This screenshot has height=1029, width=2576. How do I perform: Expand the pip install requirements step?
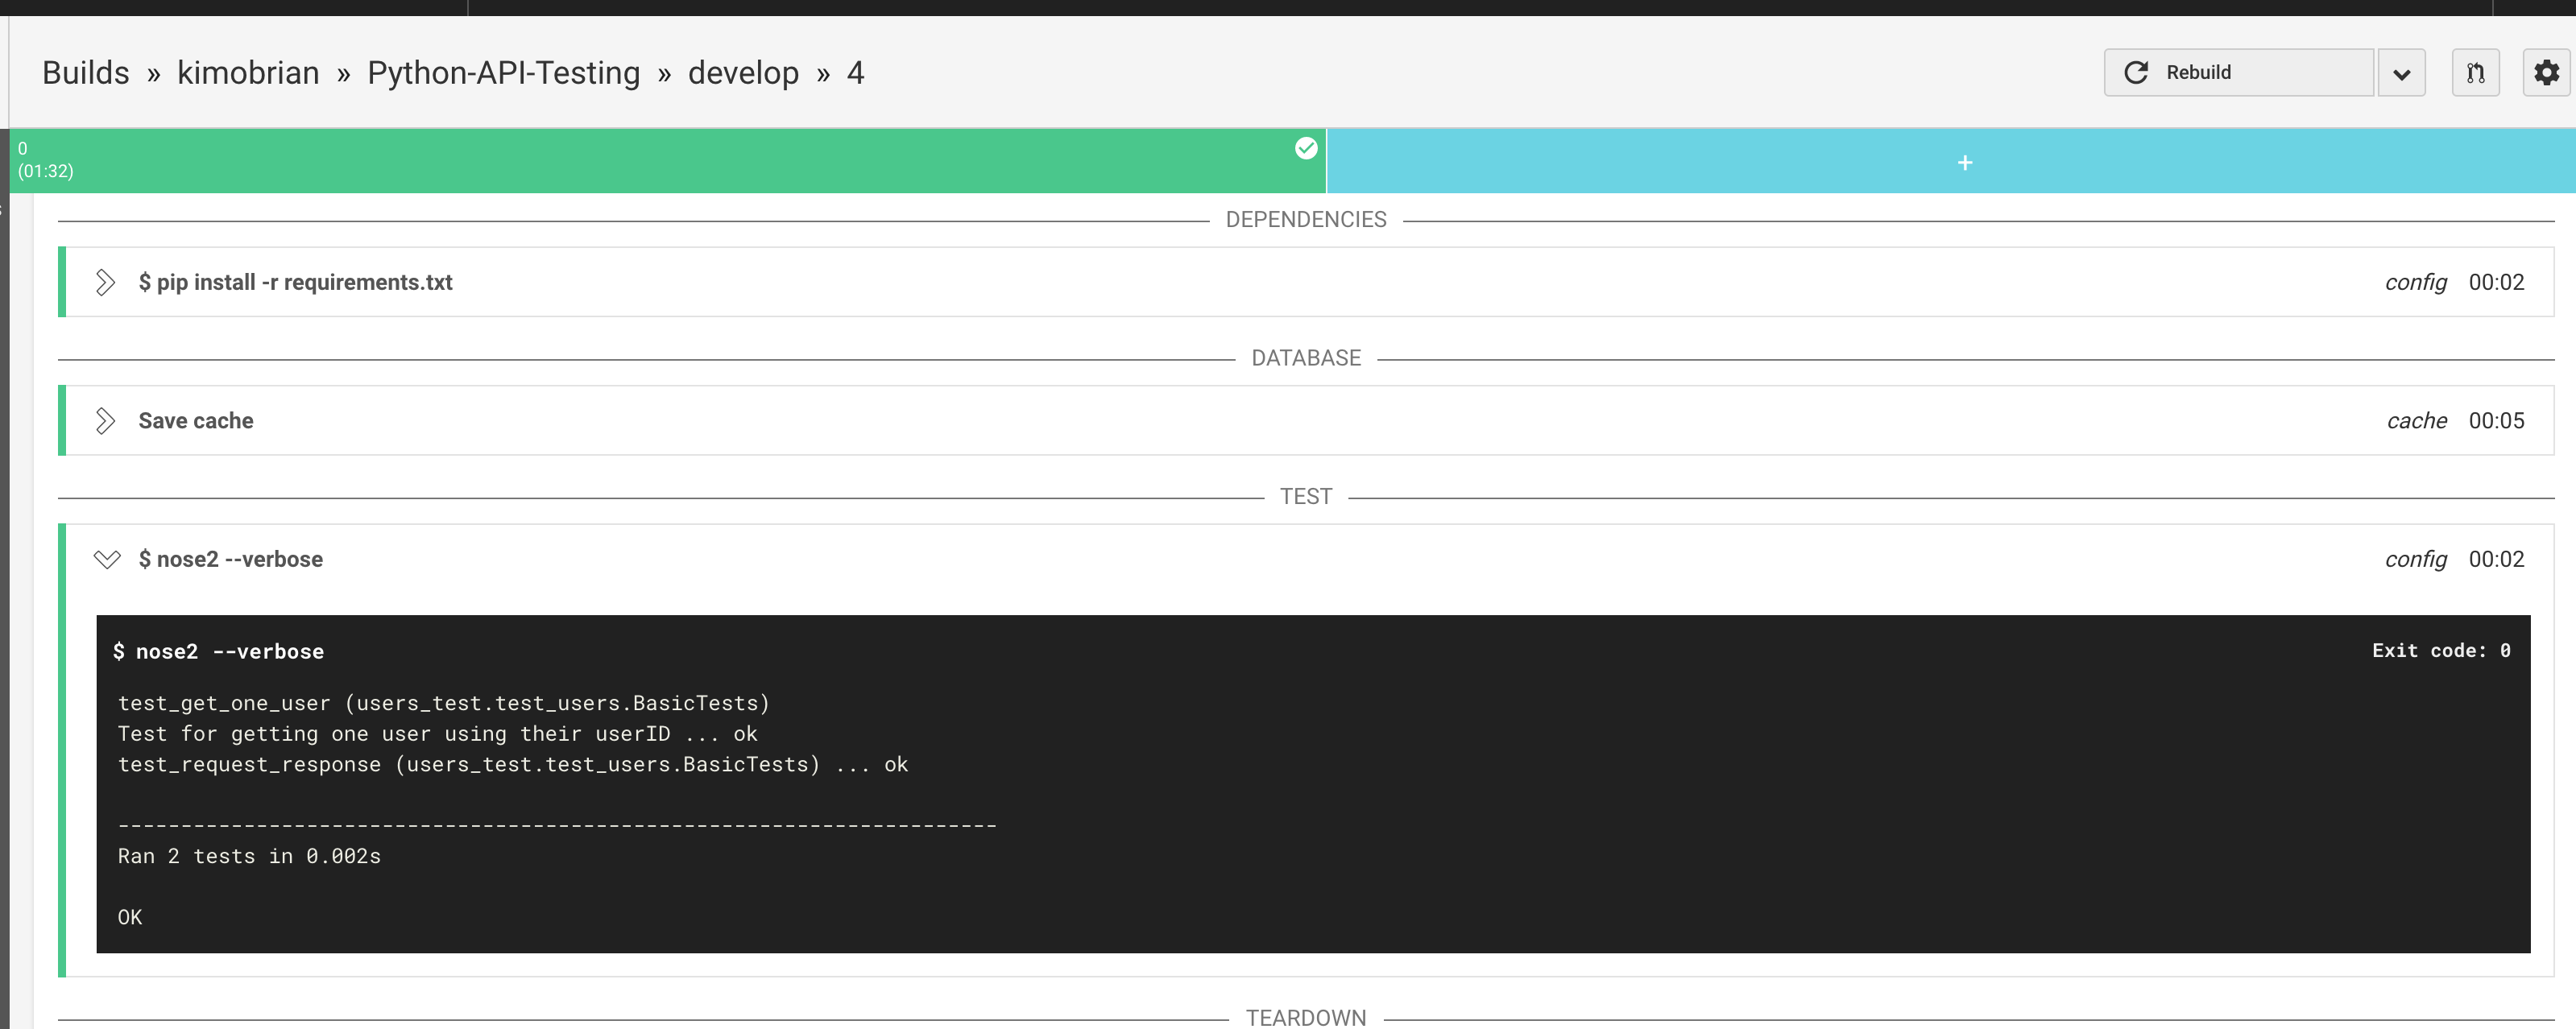click(105, 282)
